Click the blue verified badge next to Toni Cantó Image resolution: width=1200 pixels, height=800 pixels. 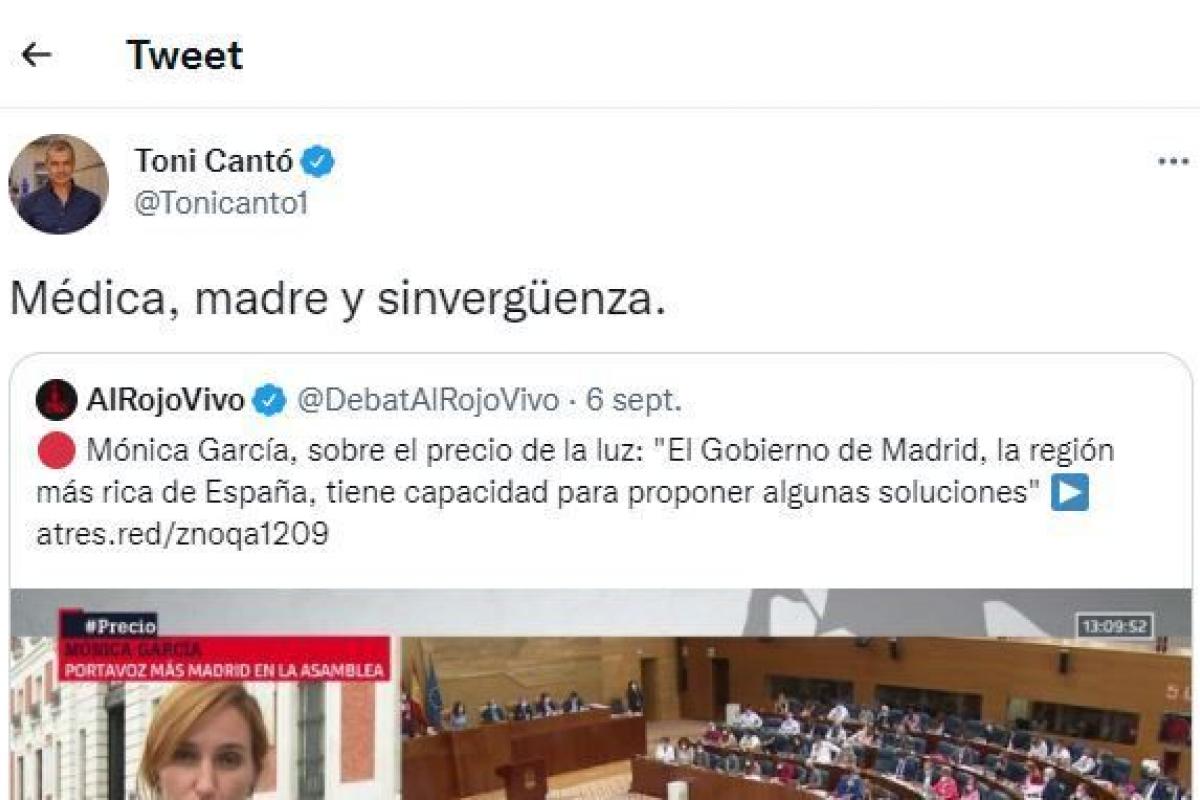319,161
